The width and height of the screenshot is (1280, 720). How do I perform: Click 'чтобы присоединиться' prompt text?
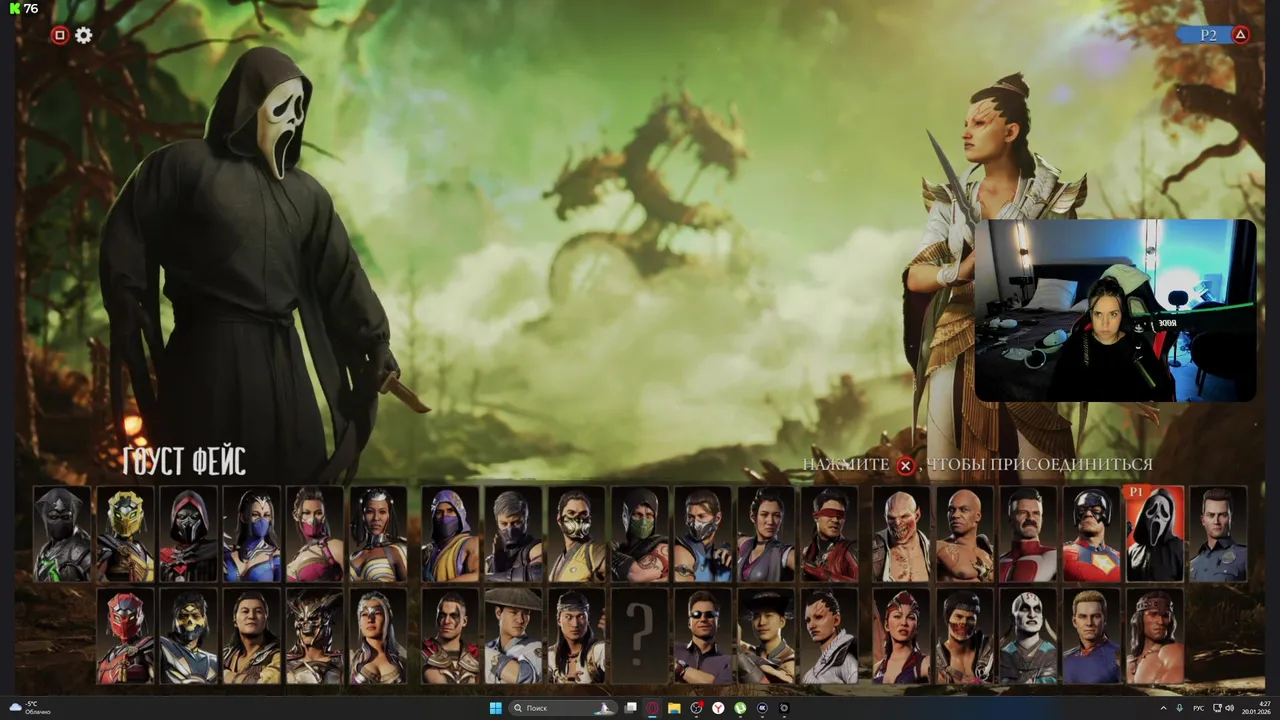(x=1039, y=465)
